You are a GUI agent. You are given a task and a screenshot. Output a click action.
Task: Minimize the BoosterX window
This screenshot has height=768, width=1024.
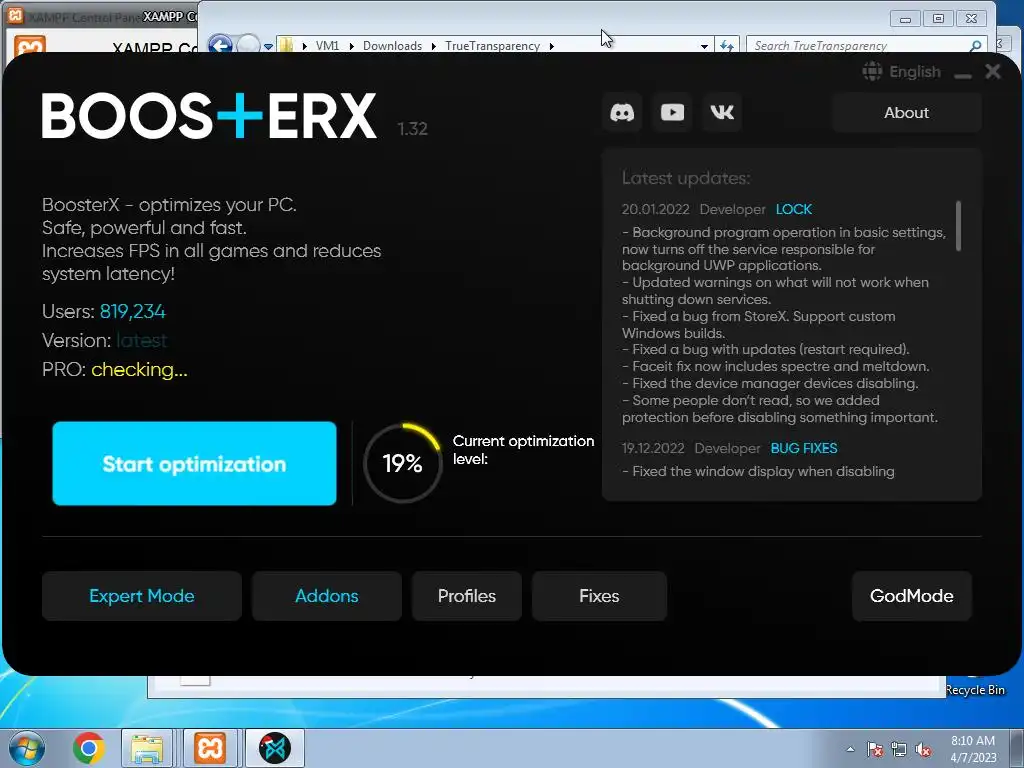963,74
